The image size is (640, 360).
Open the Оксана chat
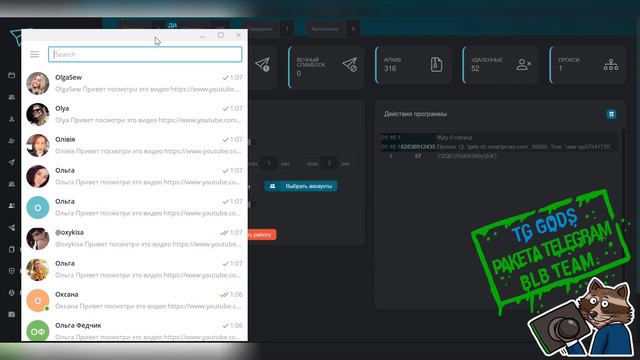click(134, 300)
